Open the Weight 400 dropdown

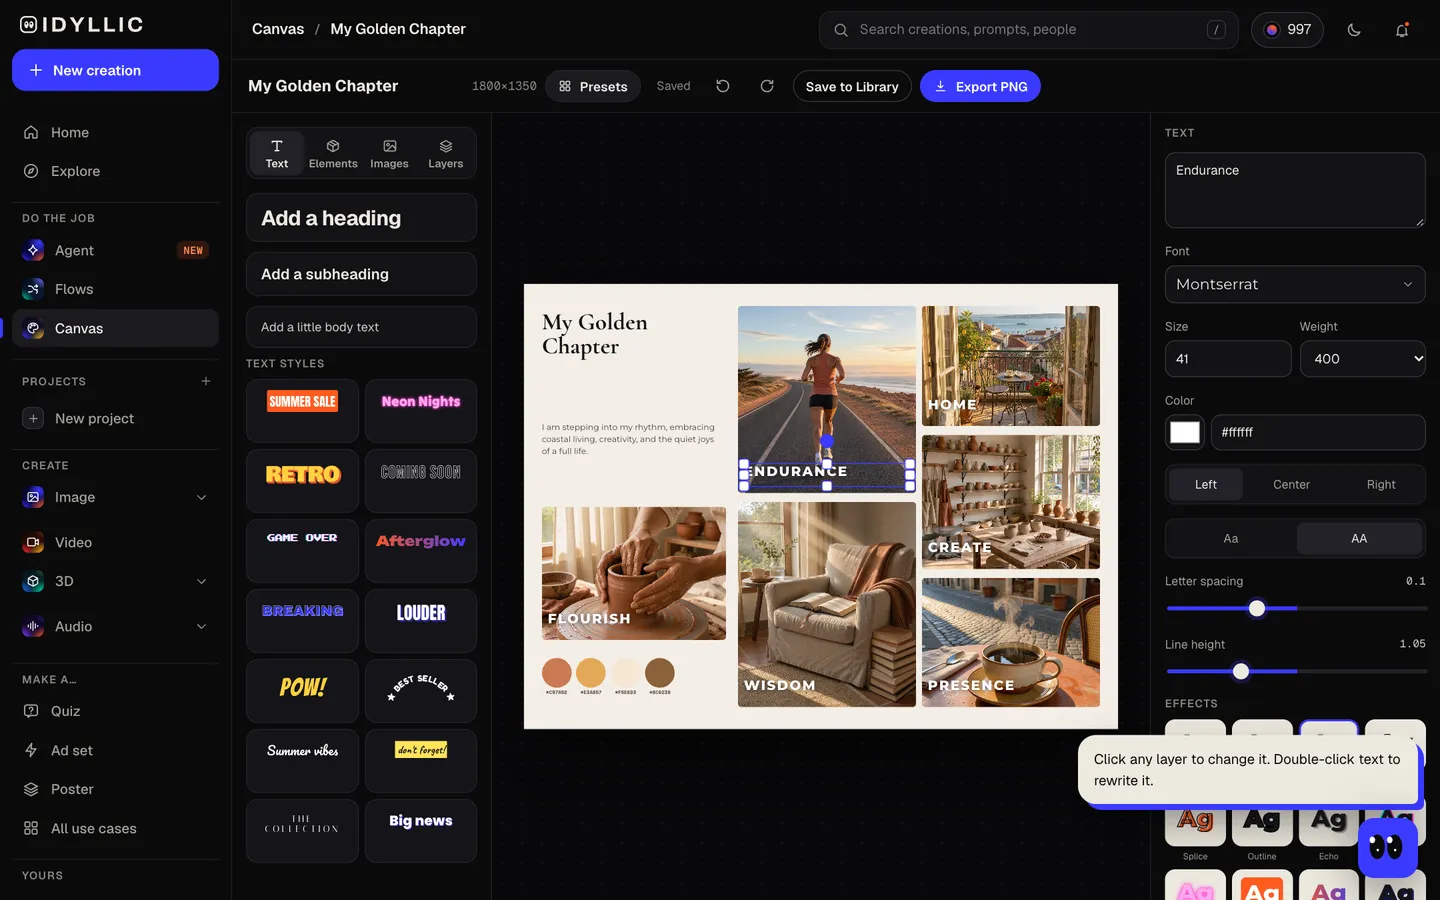point(1363,359)
